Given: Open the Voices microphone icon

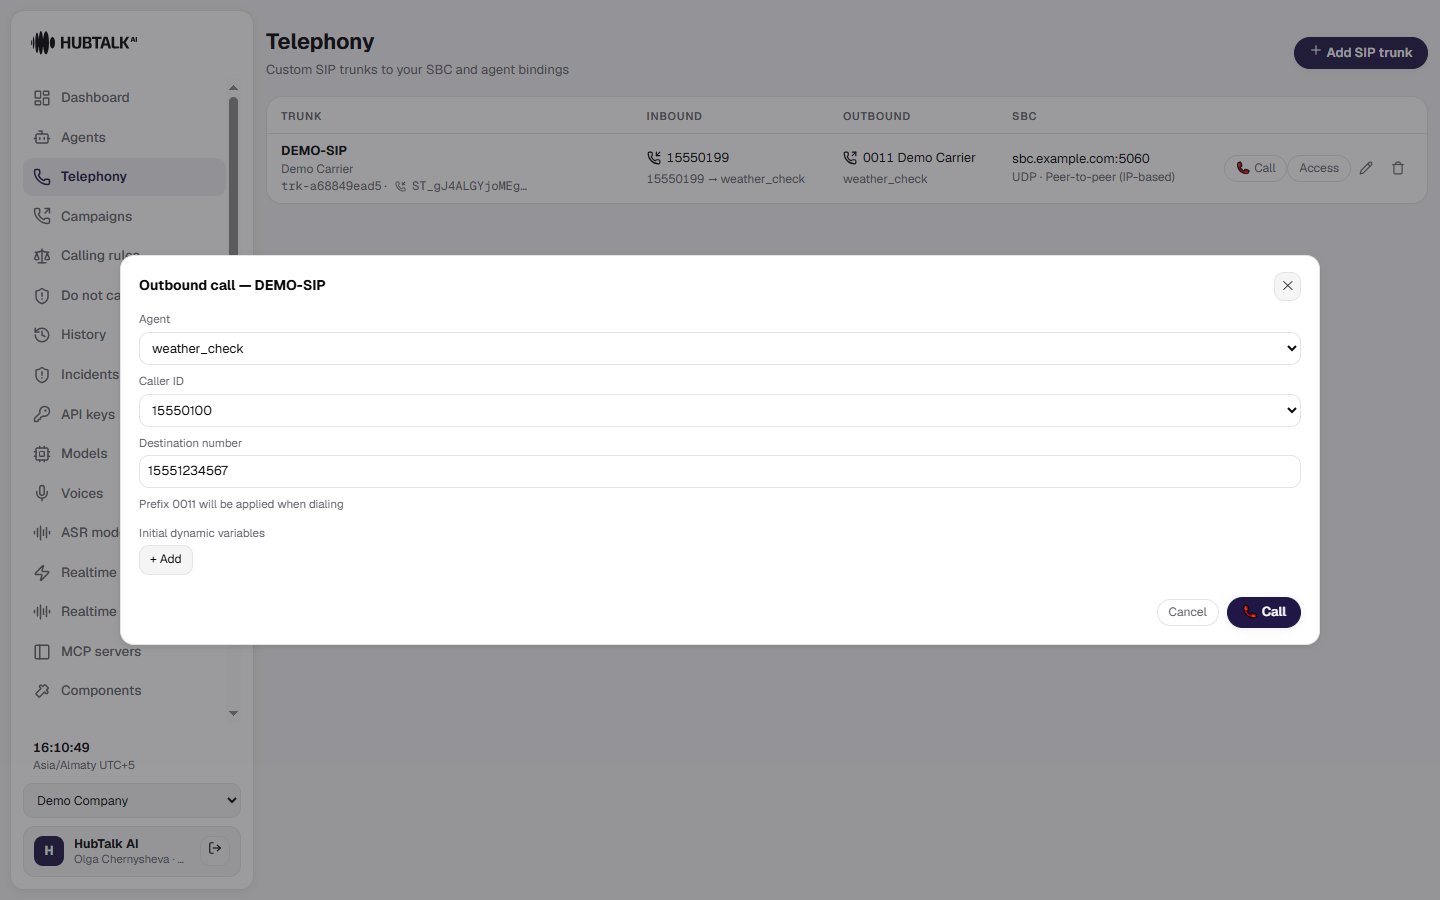Looking at the screenshot, I should 42,493.
